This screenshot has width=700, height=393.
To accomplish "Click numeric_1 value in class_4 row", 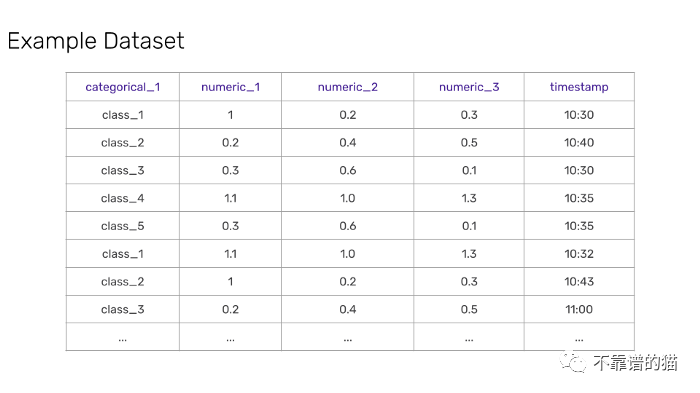I will click(230, 198).
